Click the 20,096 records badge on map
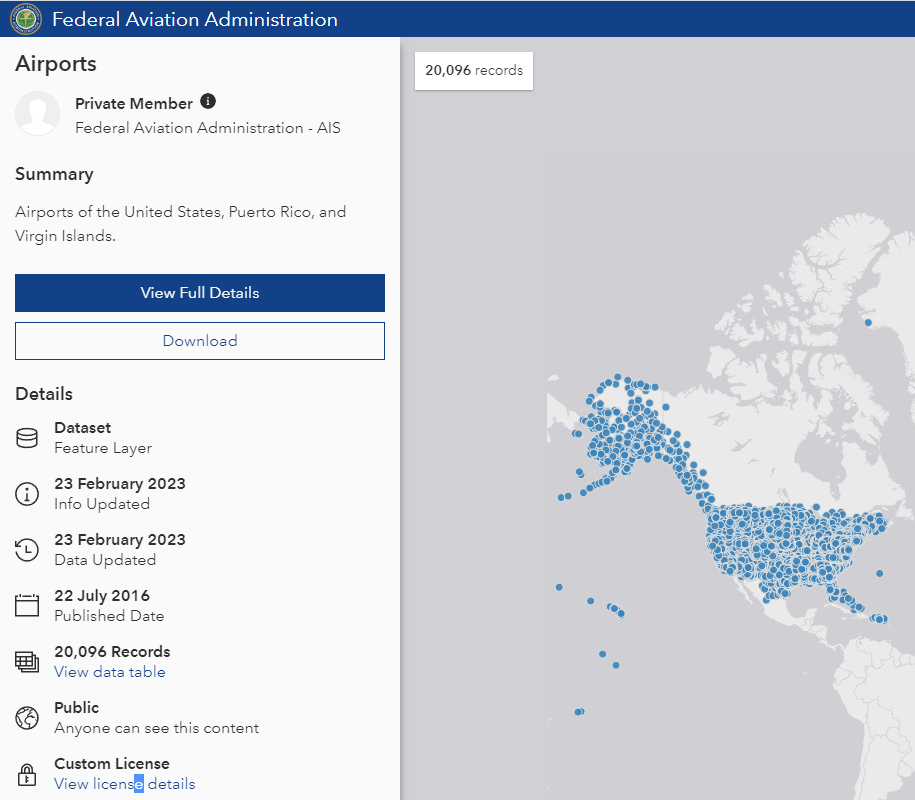 pos(474,71)
